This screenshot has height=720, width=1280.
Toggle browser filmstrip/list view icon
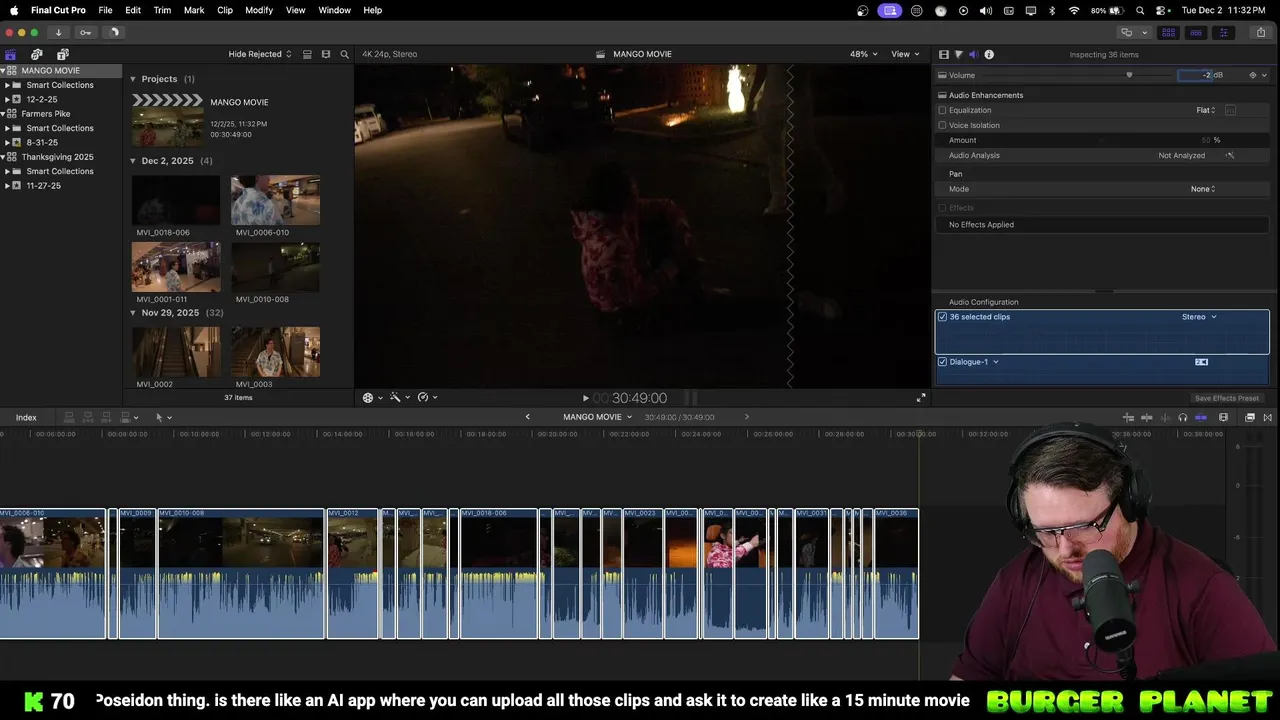click(307, 54)
